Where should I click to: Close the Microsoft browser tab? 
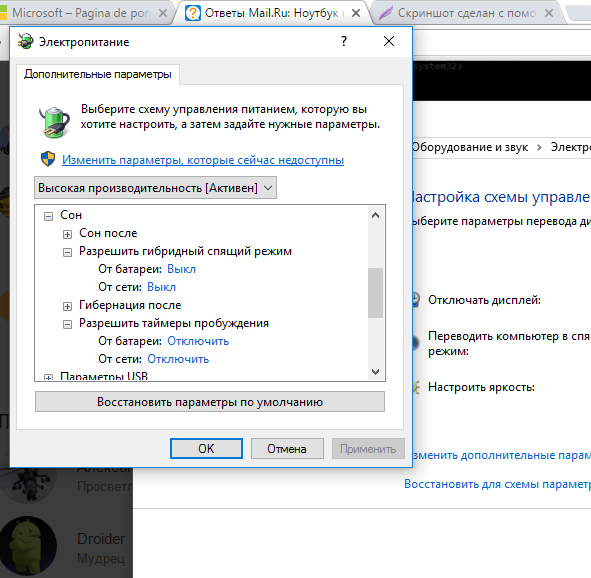click(163, 14)
